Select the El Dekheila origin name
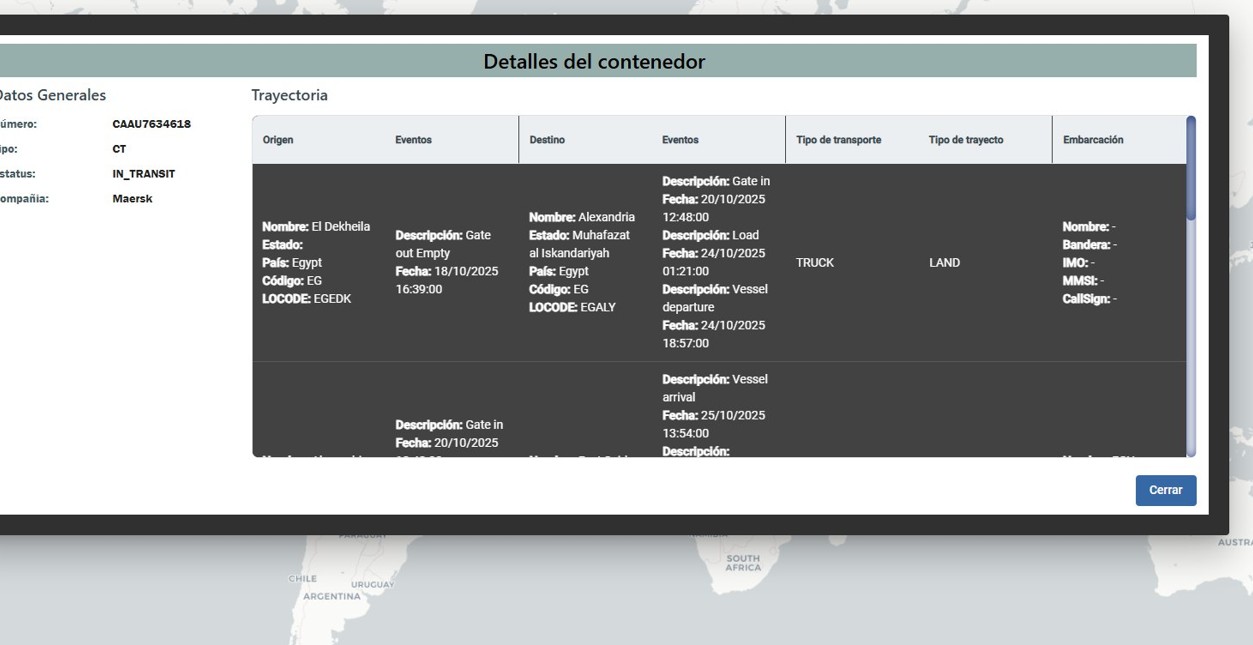Viewport: 1253px width, 645px height. point(340,227)
